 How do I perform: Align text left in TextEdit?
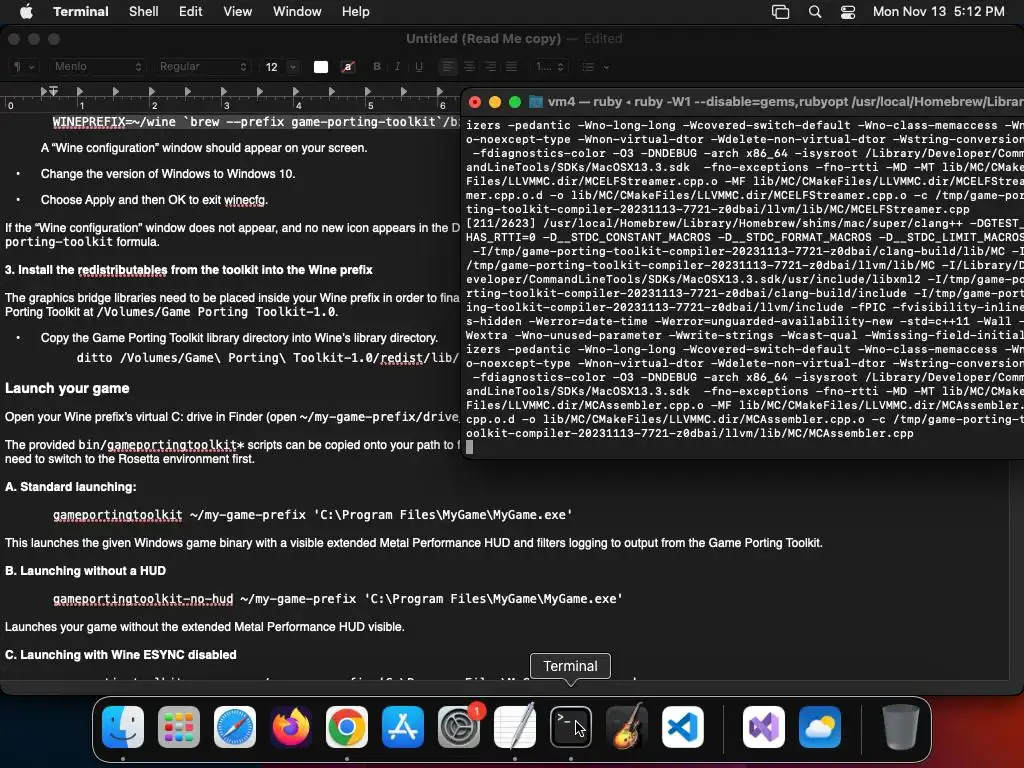447,67
